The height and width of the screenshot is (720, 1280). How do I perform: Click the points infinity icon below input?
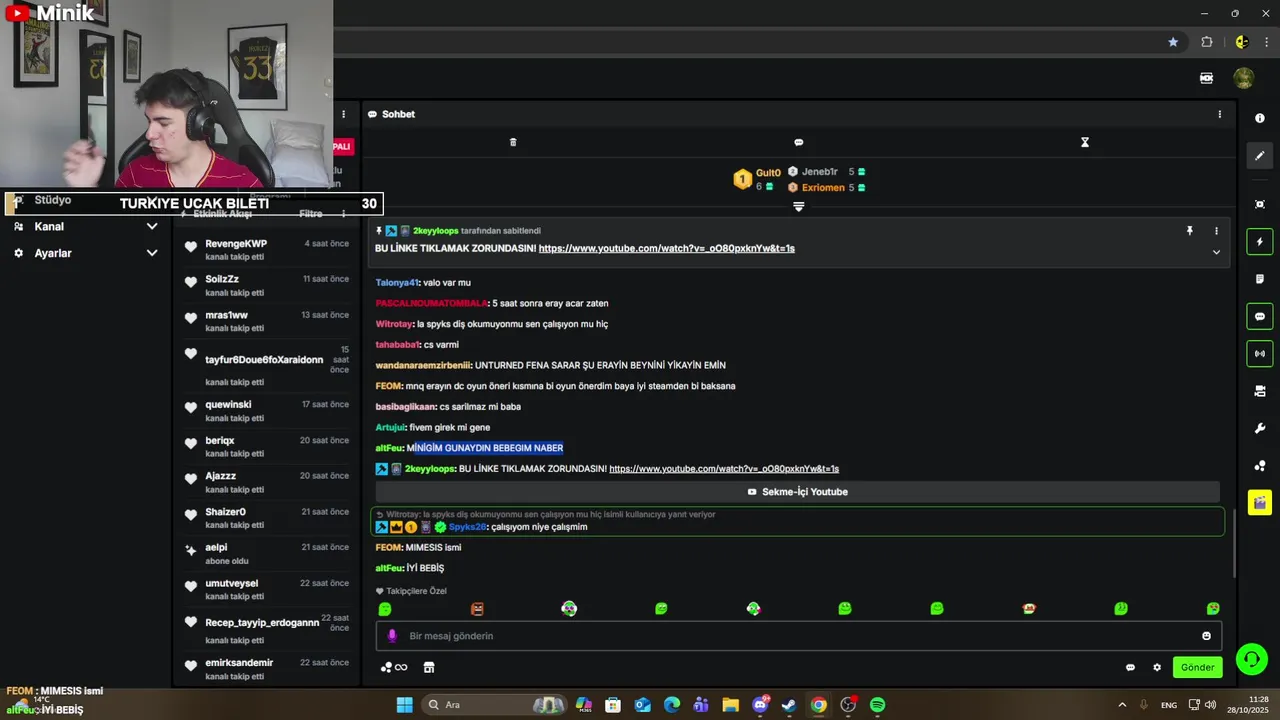[394, 667]
